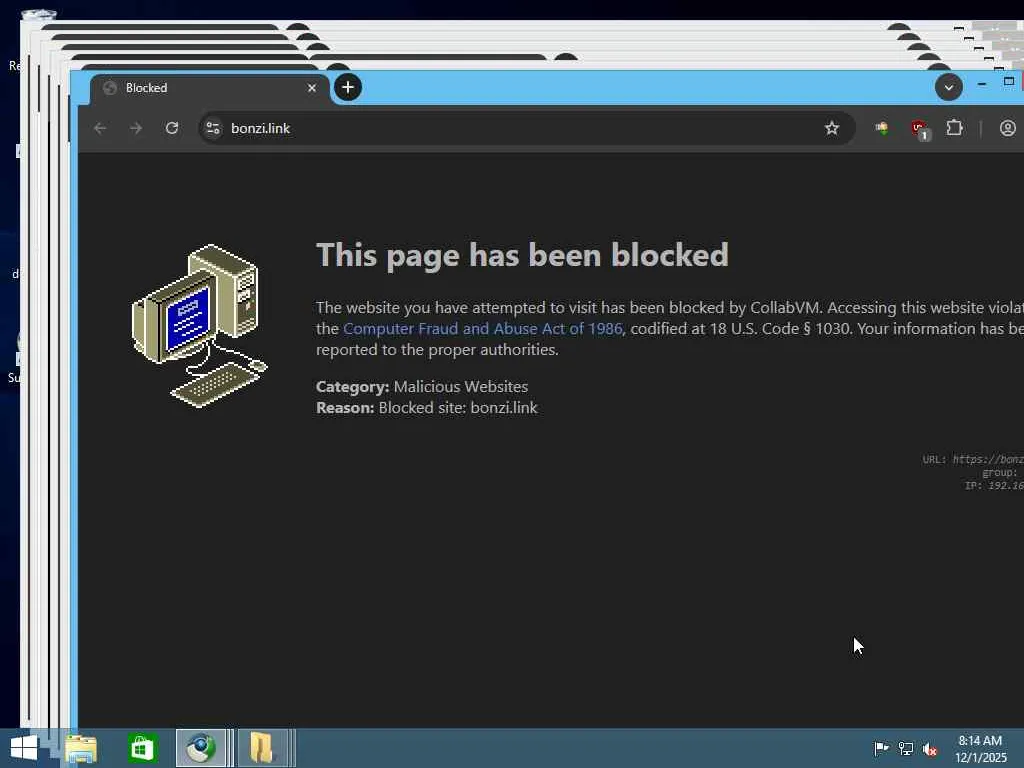Open the Action Center flag tray icon

tap(881, 748)
